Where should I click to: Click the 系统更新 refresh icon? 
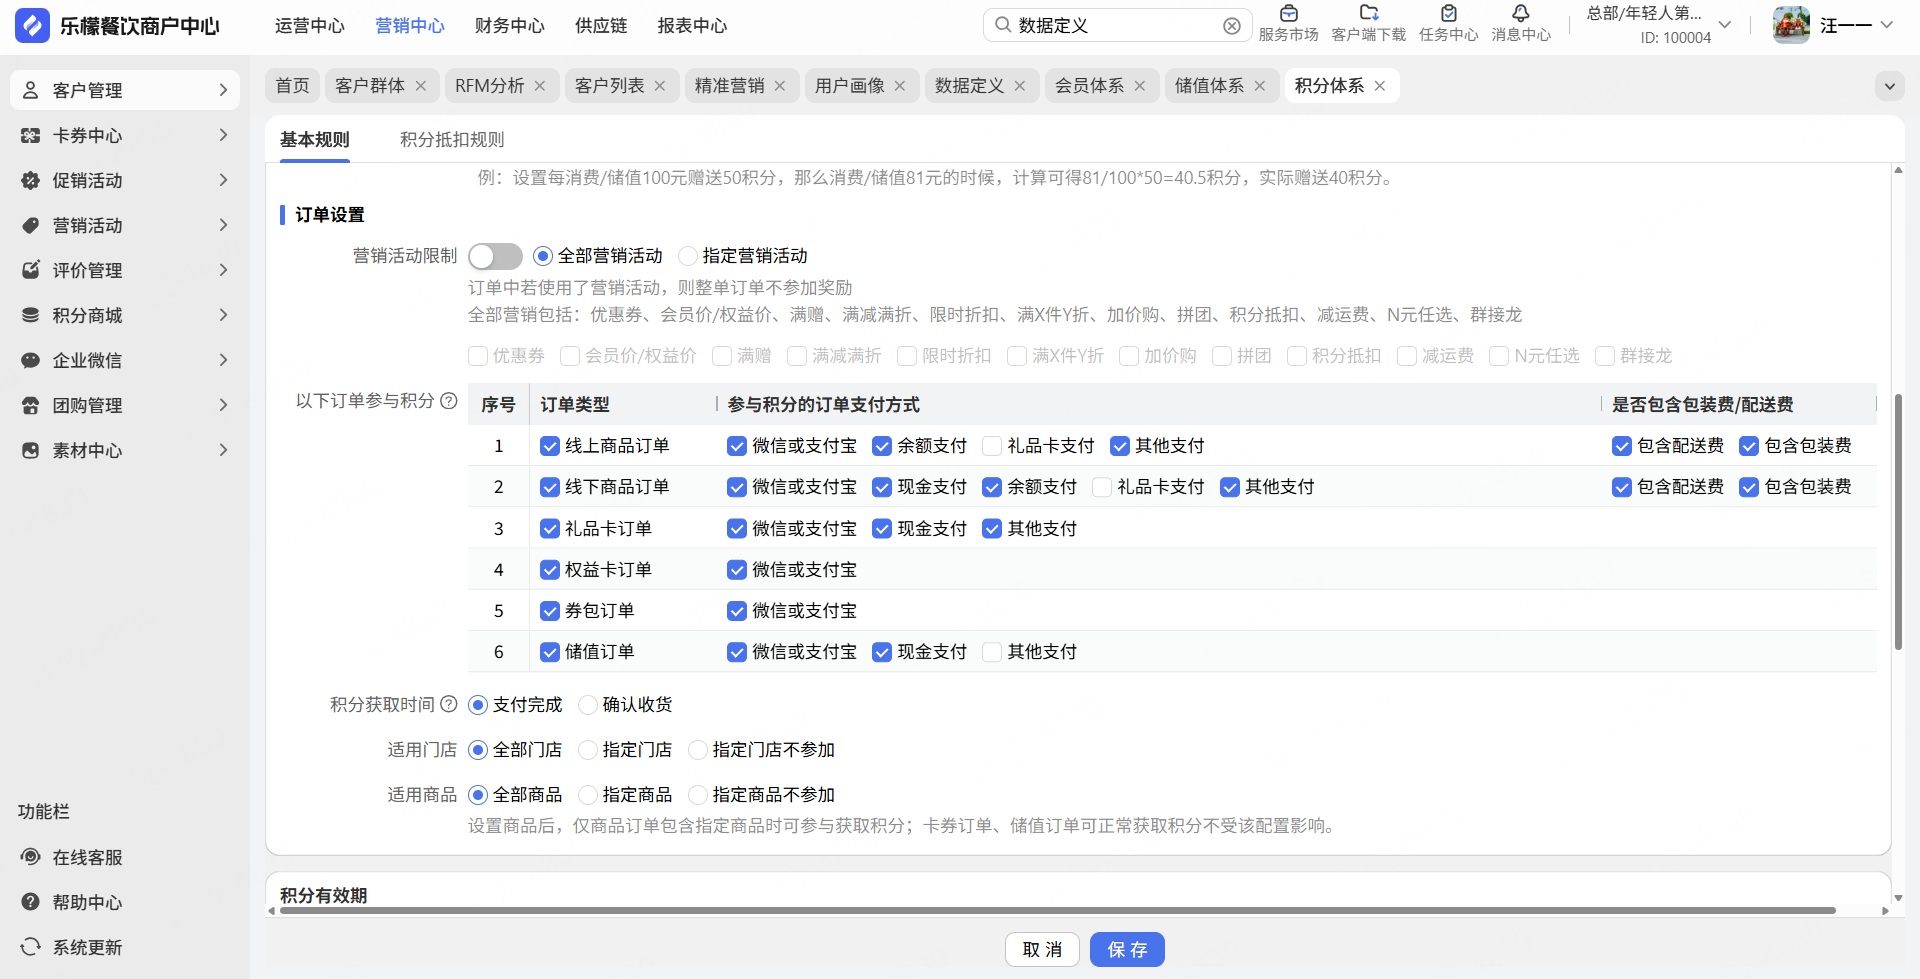click(x=31, y=947)
